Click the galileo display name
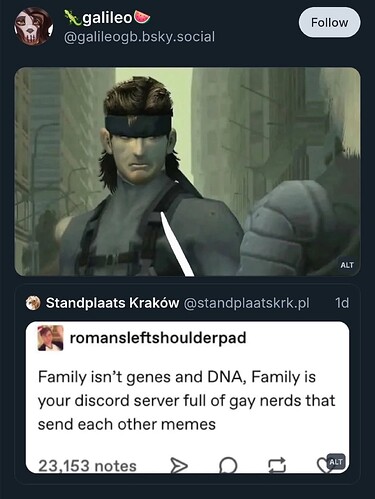 tap(107, 18)
